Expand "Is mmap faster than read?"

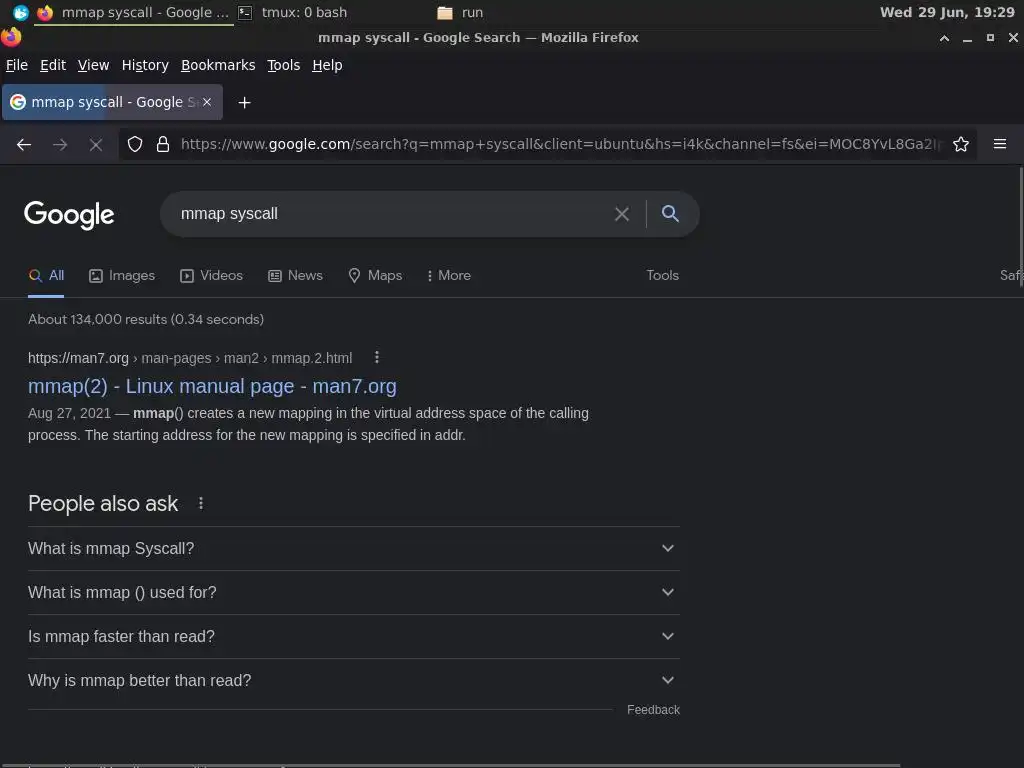(353, 636)
